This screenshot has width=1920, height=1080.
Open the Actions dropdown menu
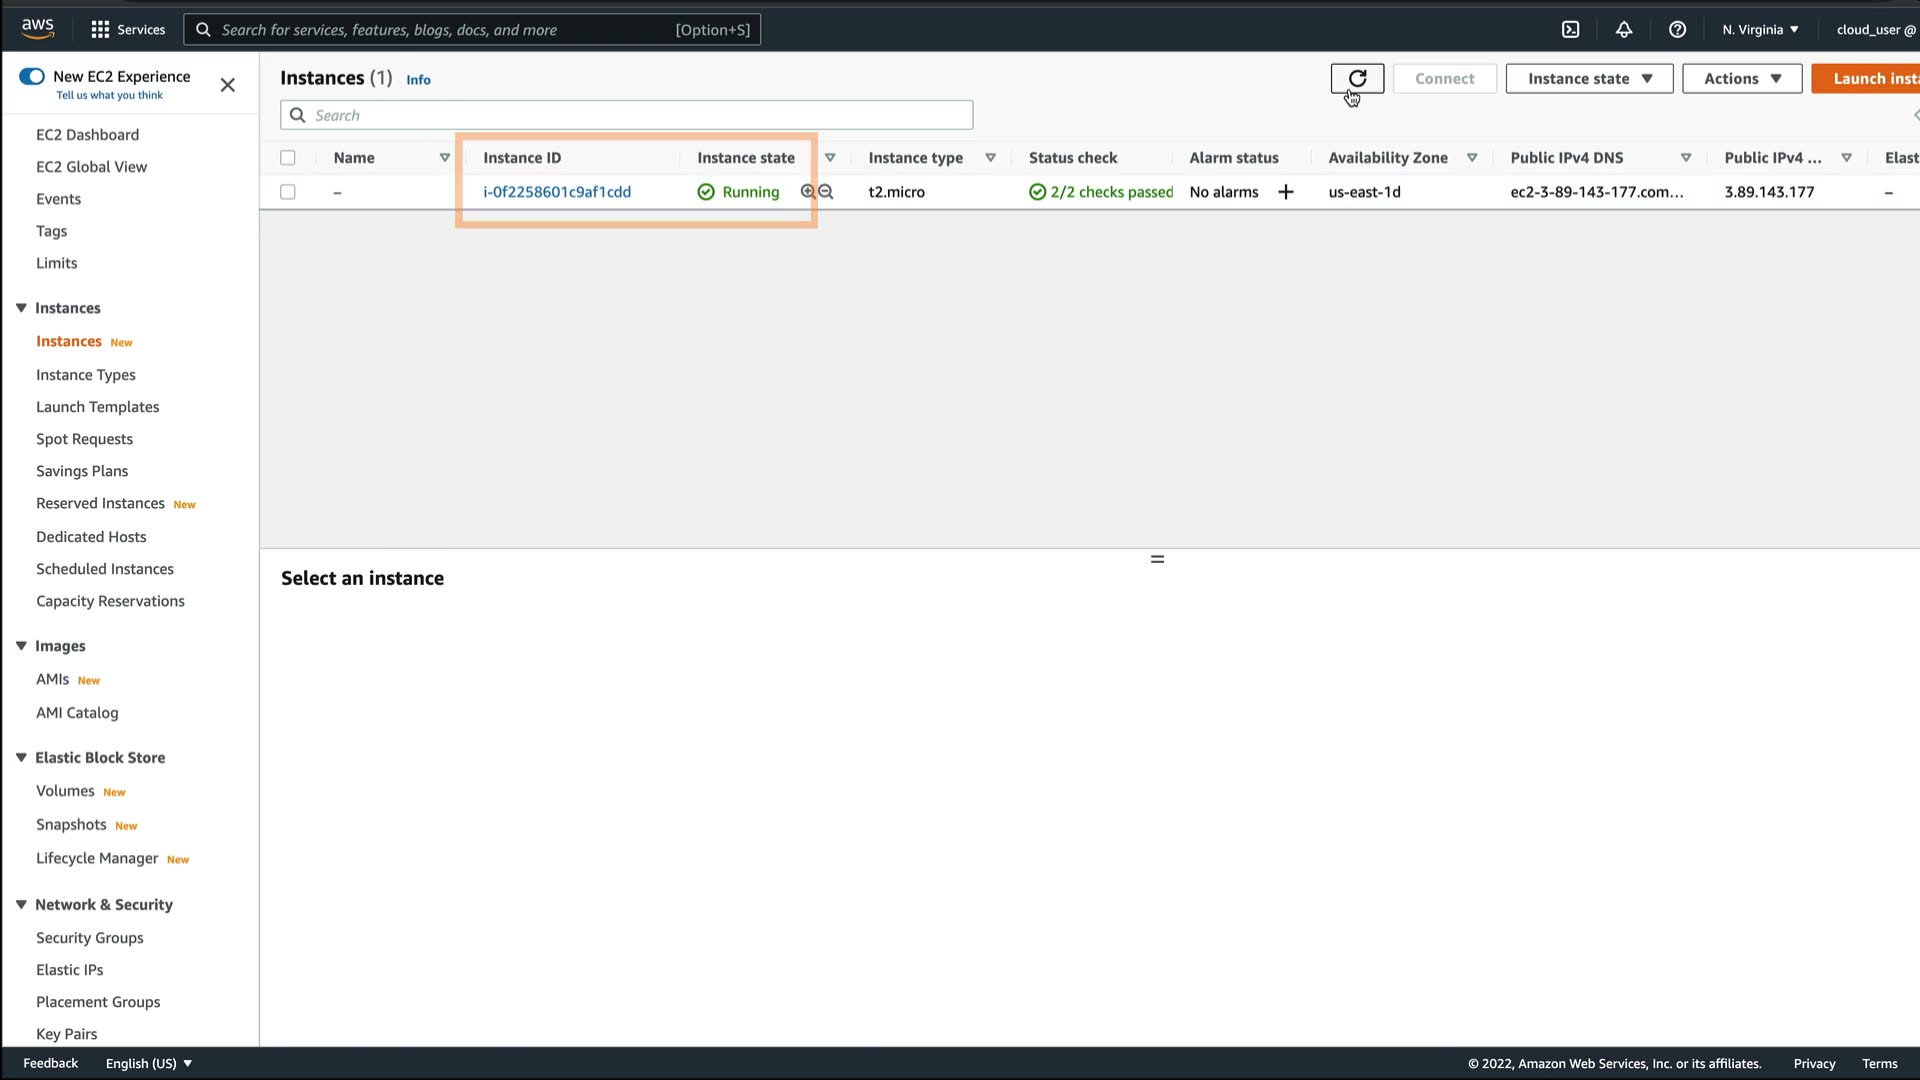(1741, 78)
